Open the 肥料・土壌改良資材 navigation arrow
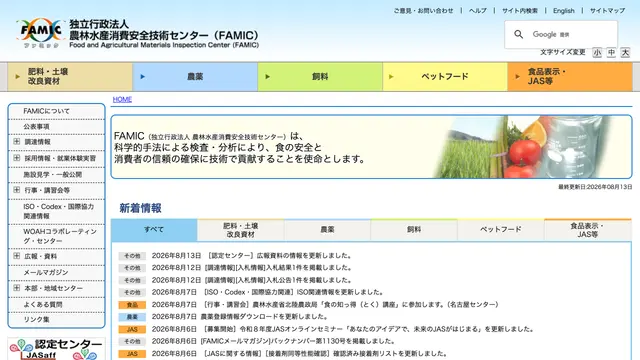 (x=18, y=76)
